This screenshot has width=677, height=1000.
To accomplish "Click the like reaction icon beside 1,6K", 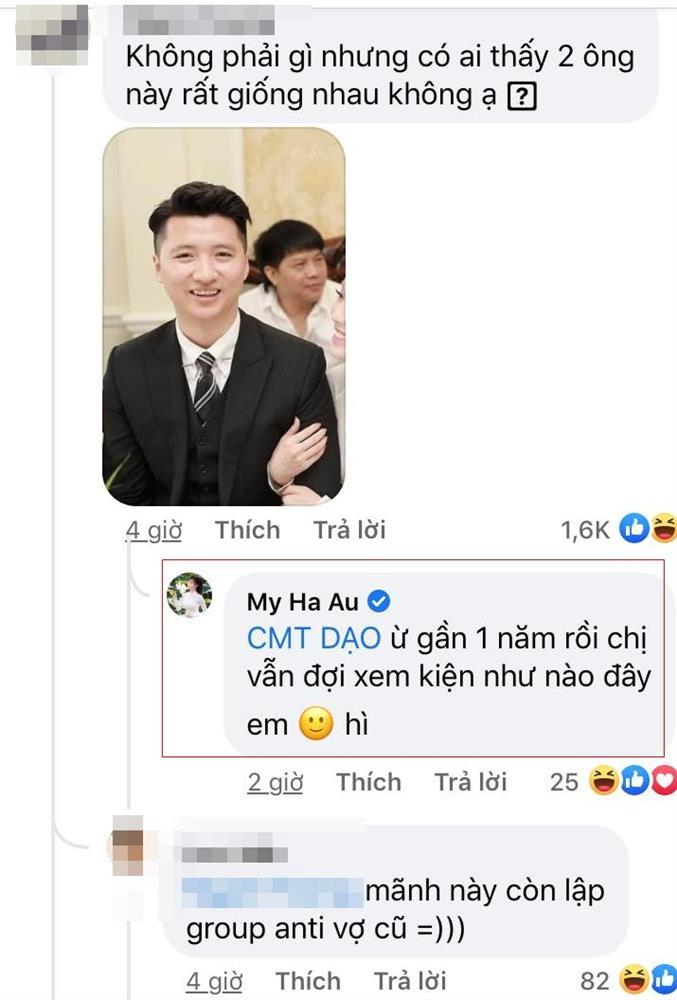I will 634,529.
